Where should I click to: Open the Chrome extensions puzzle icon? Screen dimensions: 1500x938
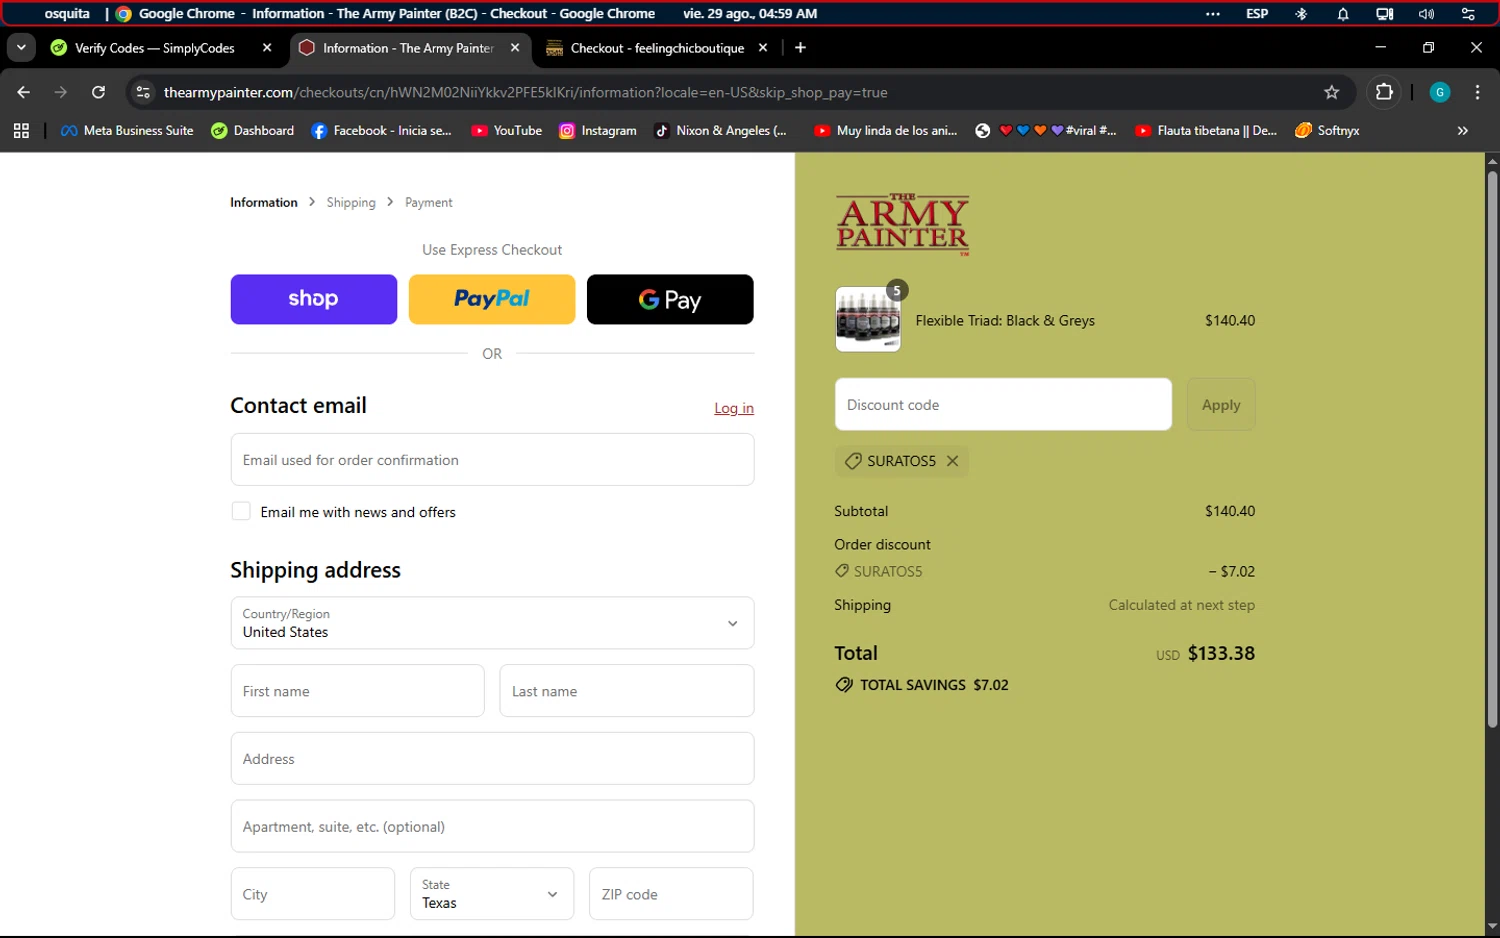1384,92
